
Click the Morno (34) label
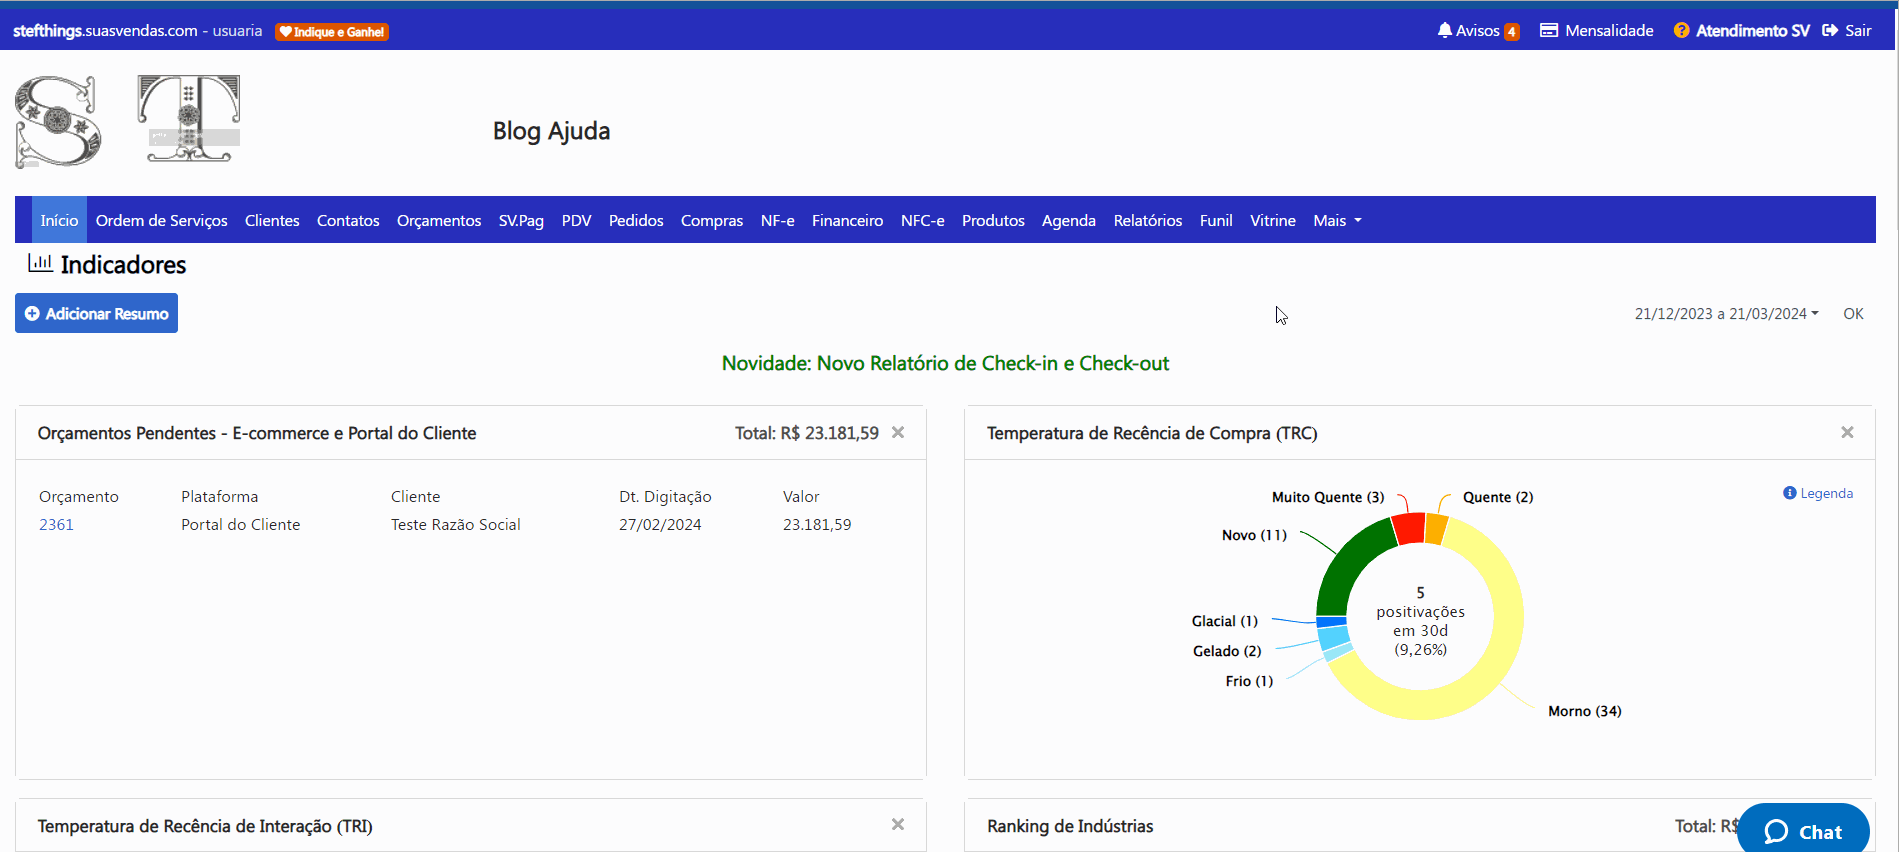tap(1585, 711)
